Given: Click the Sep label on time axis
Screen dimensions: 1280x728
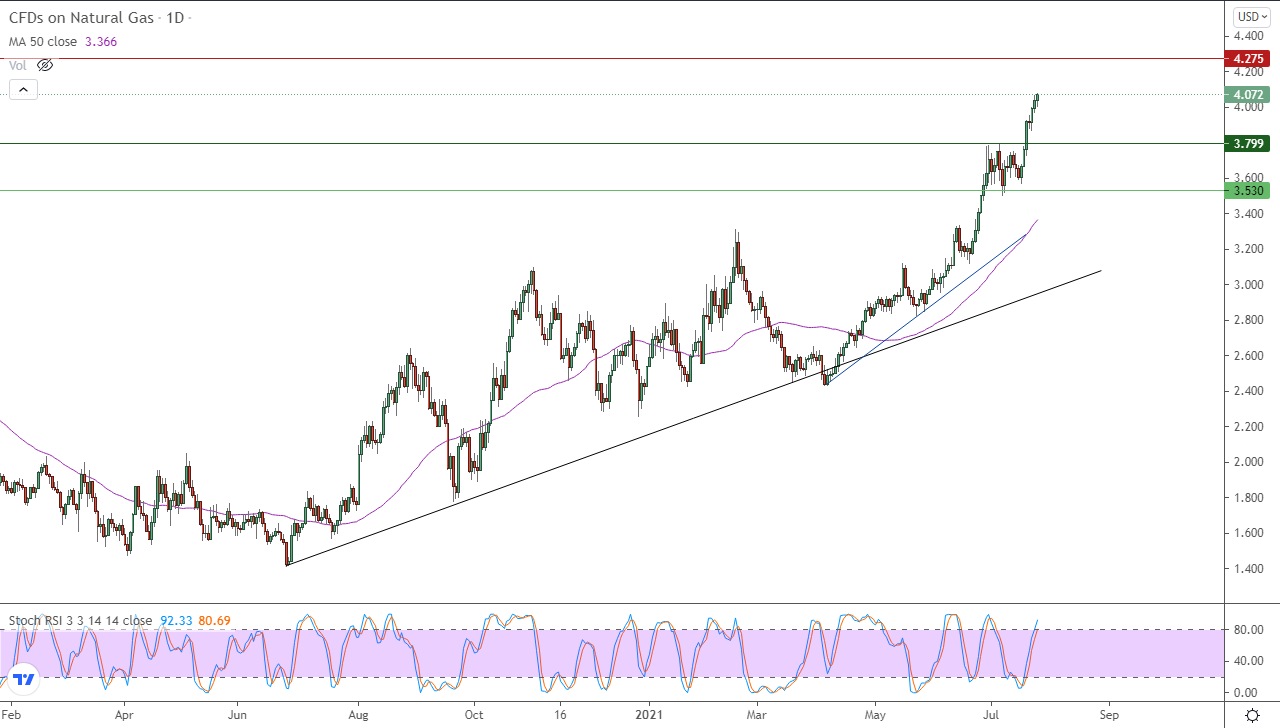Looking at the screenshot, I should 1108,716.
